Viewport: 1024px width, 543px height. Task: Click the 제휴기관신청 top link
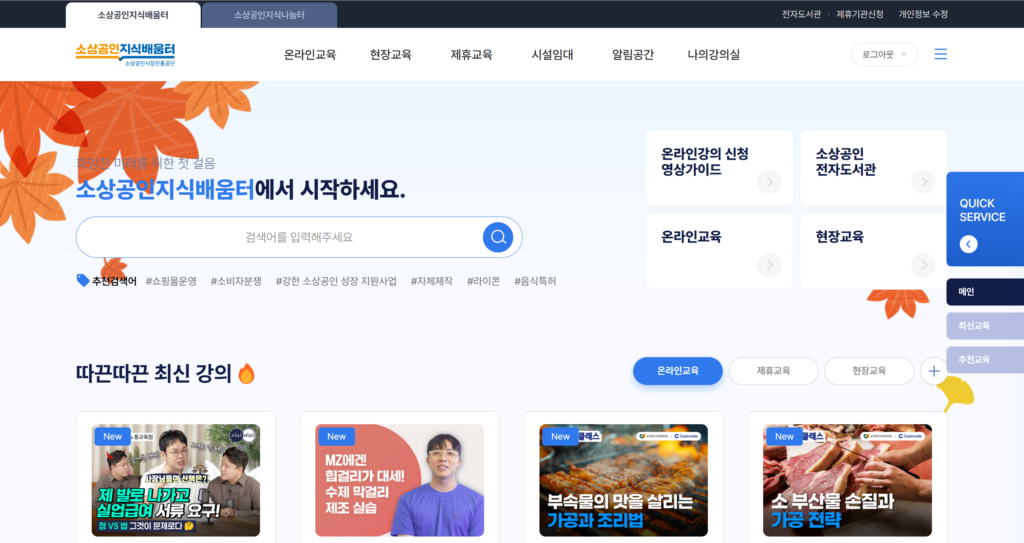click(x=859, y=14)
